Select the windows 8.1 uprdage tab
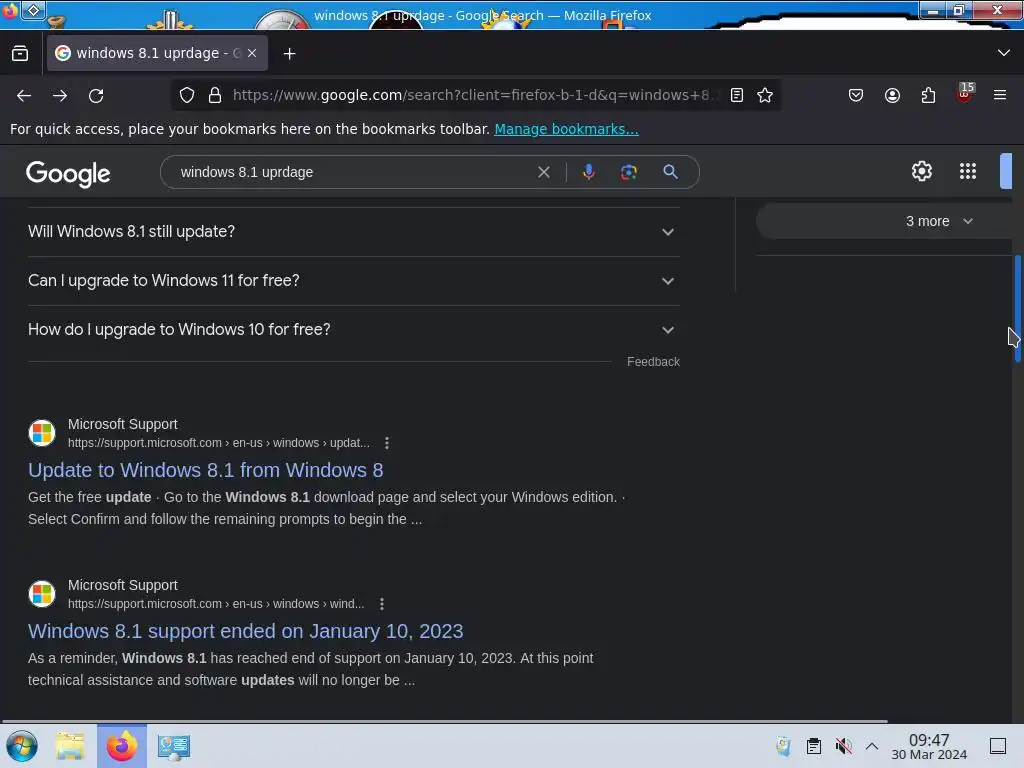This screenshot has width=1024, height=768. pos(157,53)
